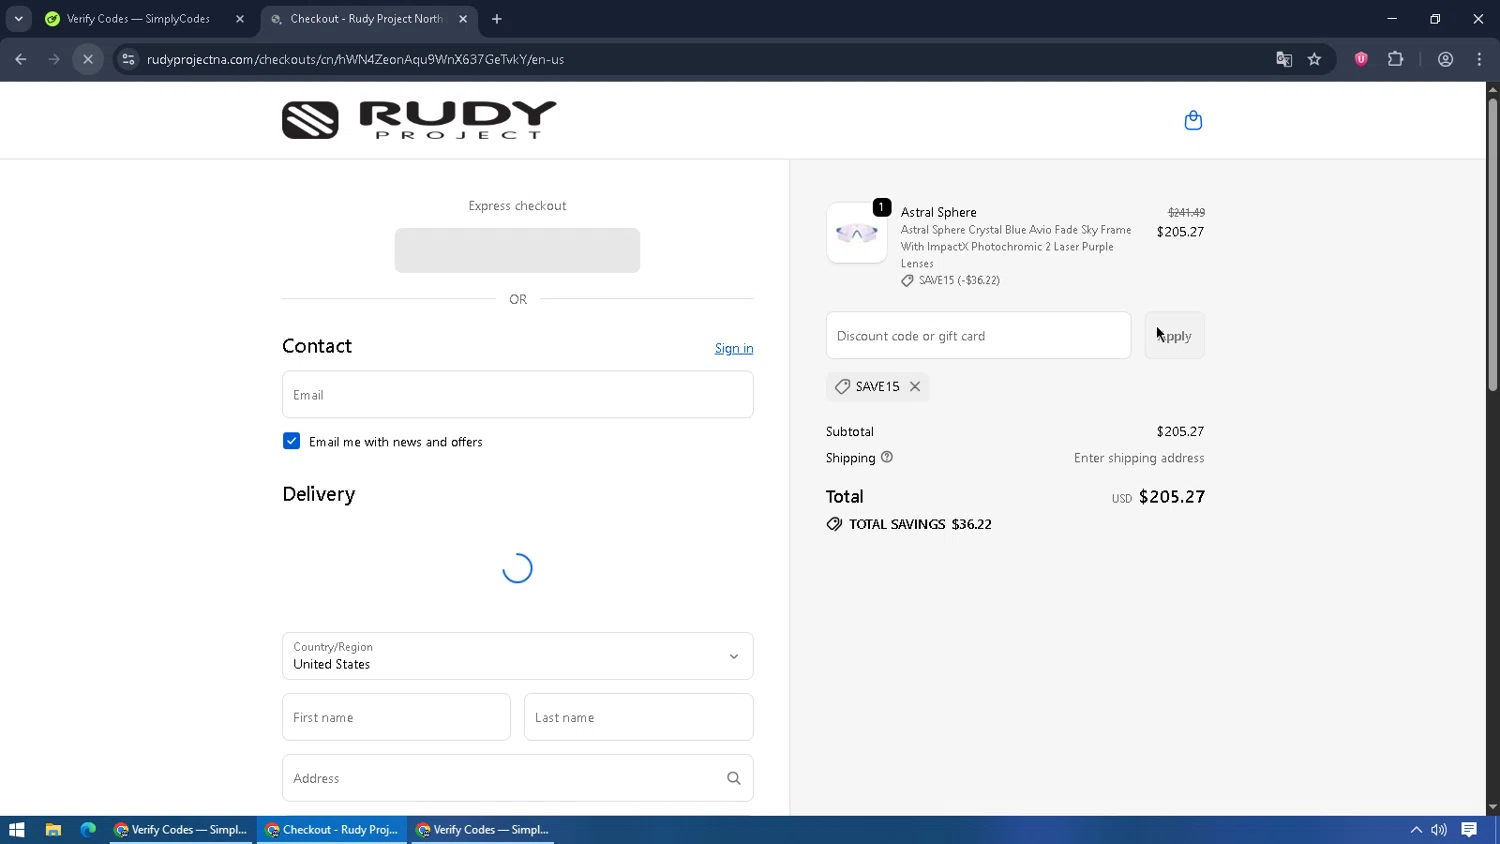
Task: Click the Rudy Project logo
Action: coord(419,120)
